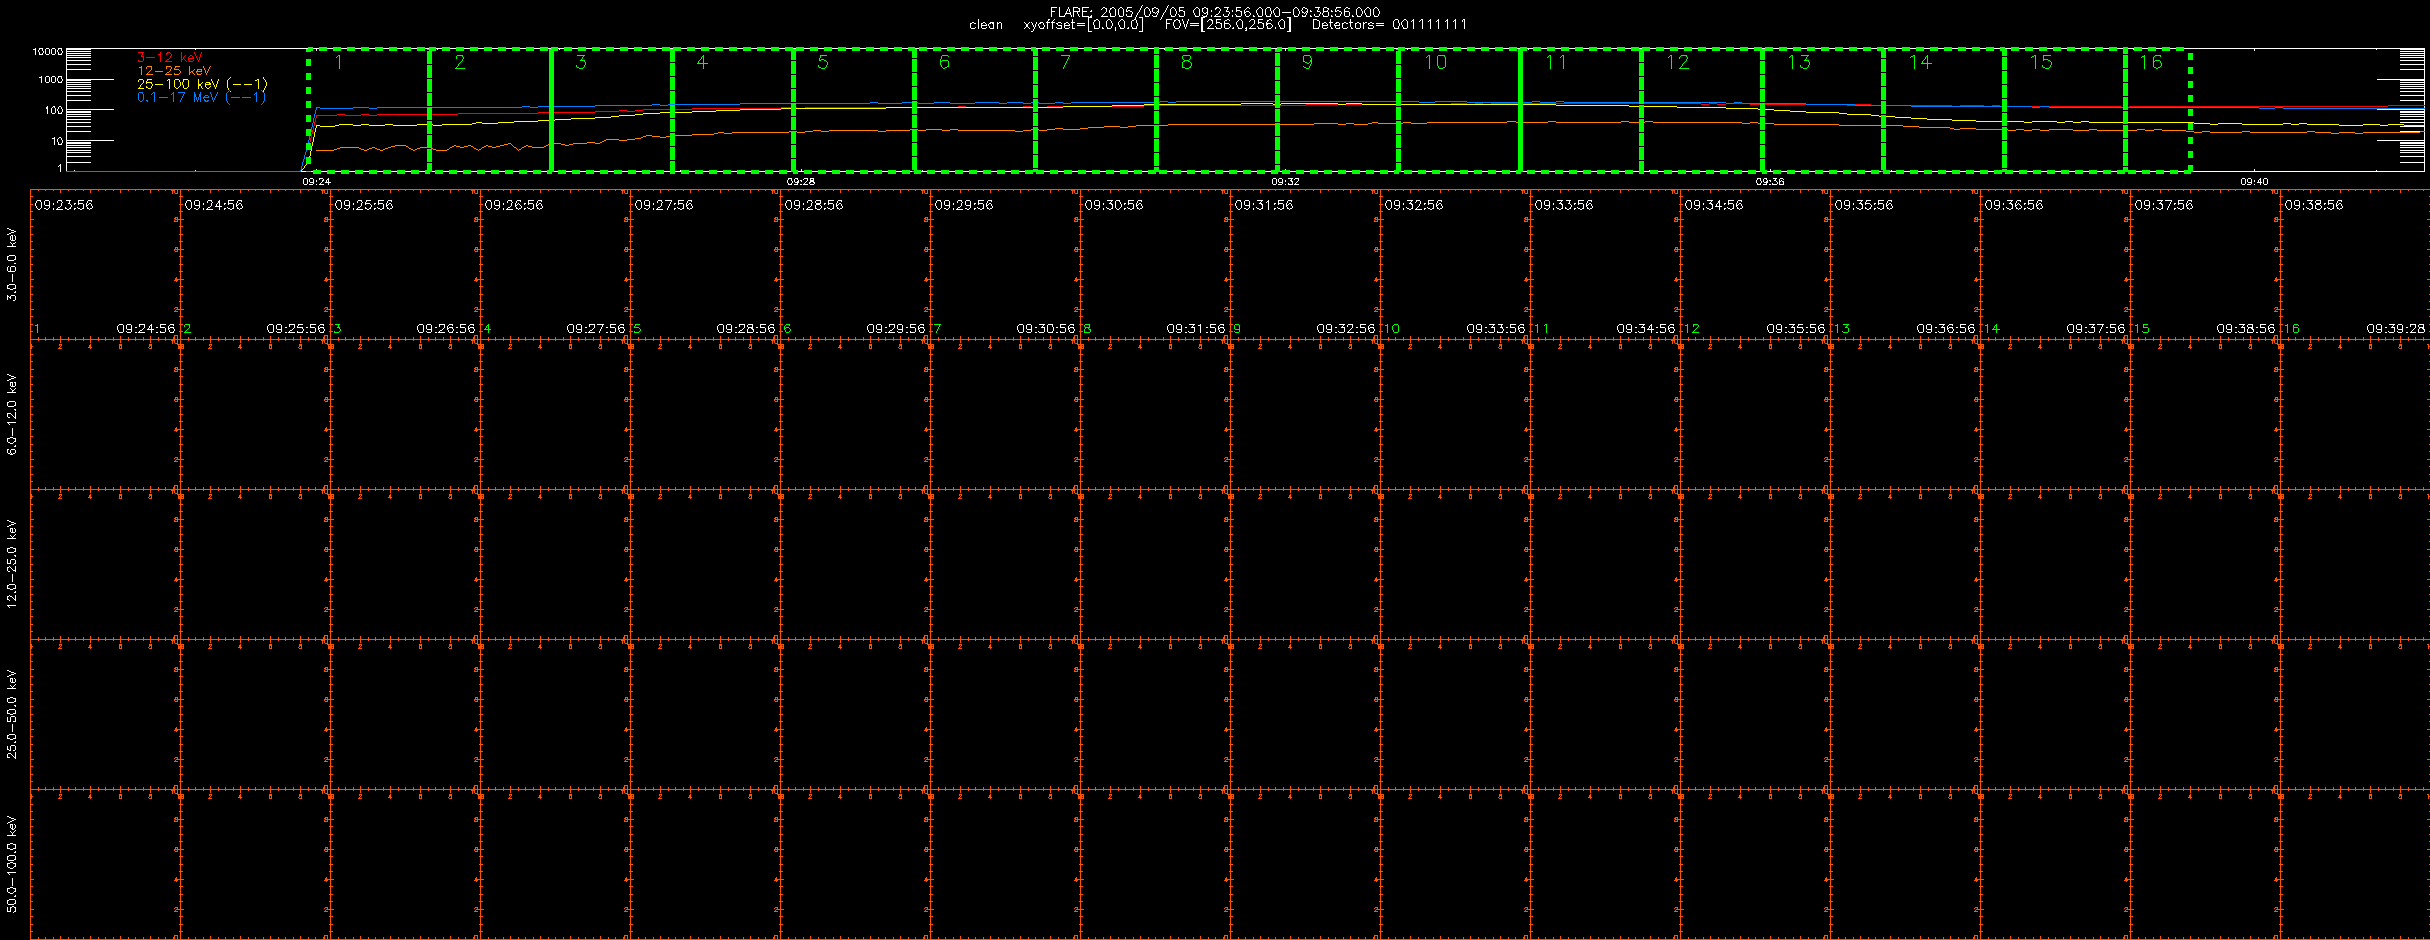2430x940 pixels.
Task: Click start time '09:33:56' of image column 11
Action: point(1564,205)
